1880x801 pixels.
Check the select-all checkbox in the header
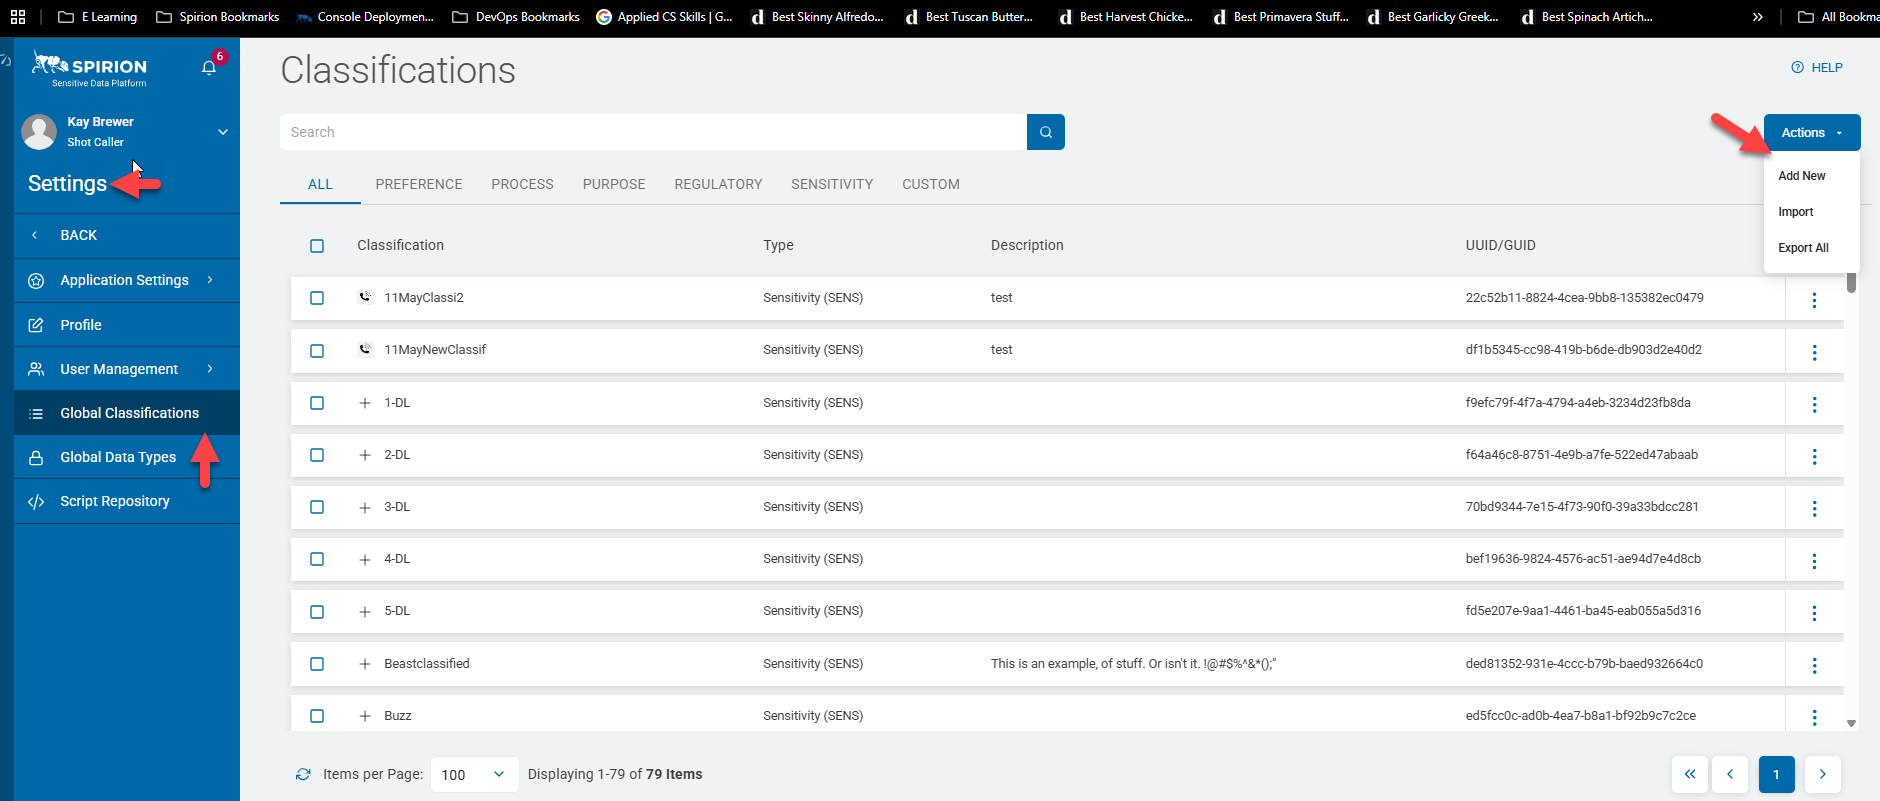point(317,246)
